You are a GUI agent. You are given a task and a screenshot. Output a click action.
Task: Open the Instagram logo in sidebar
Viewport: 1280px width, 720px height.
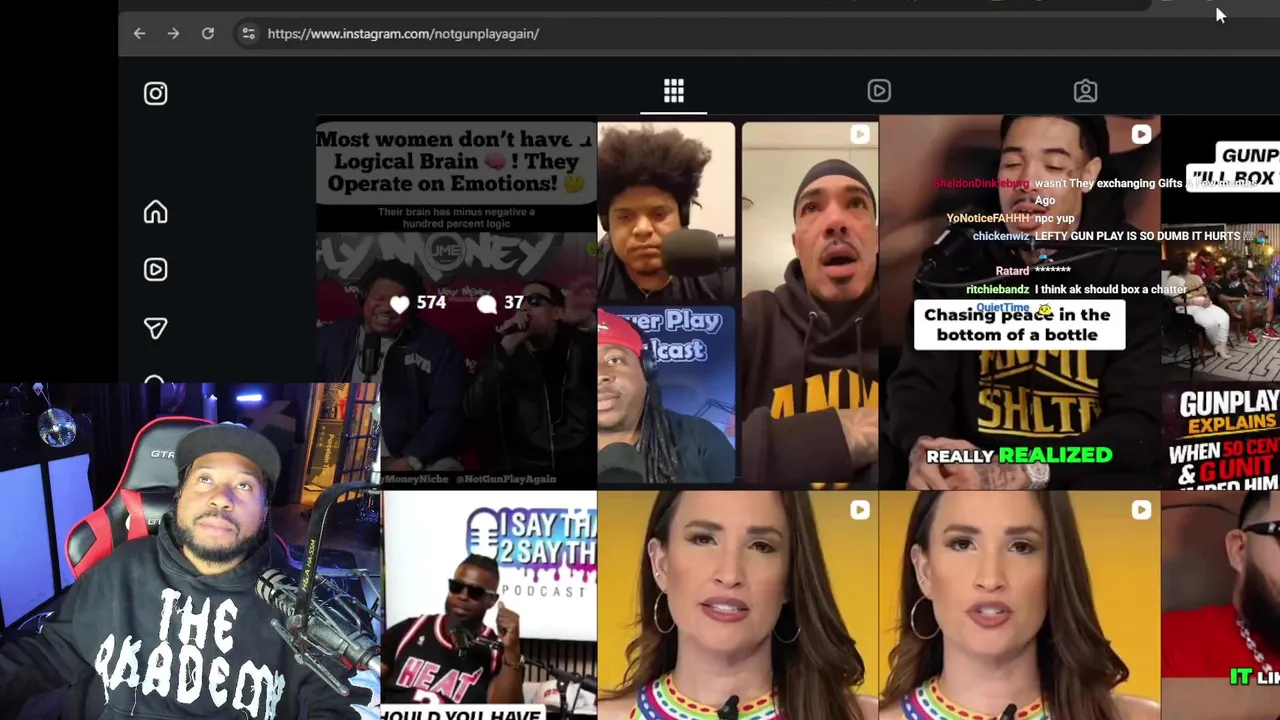coord(155,93)
